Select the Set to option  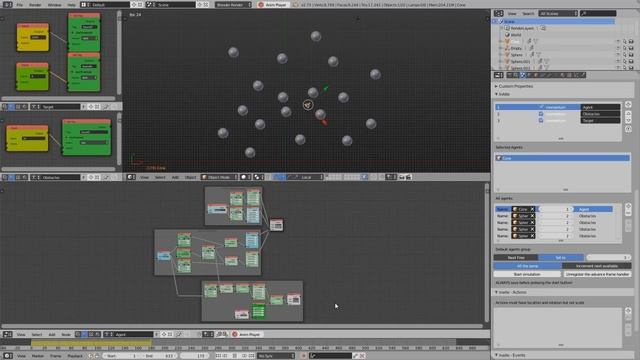pyautogui.click(x=561, y=258)
